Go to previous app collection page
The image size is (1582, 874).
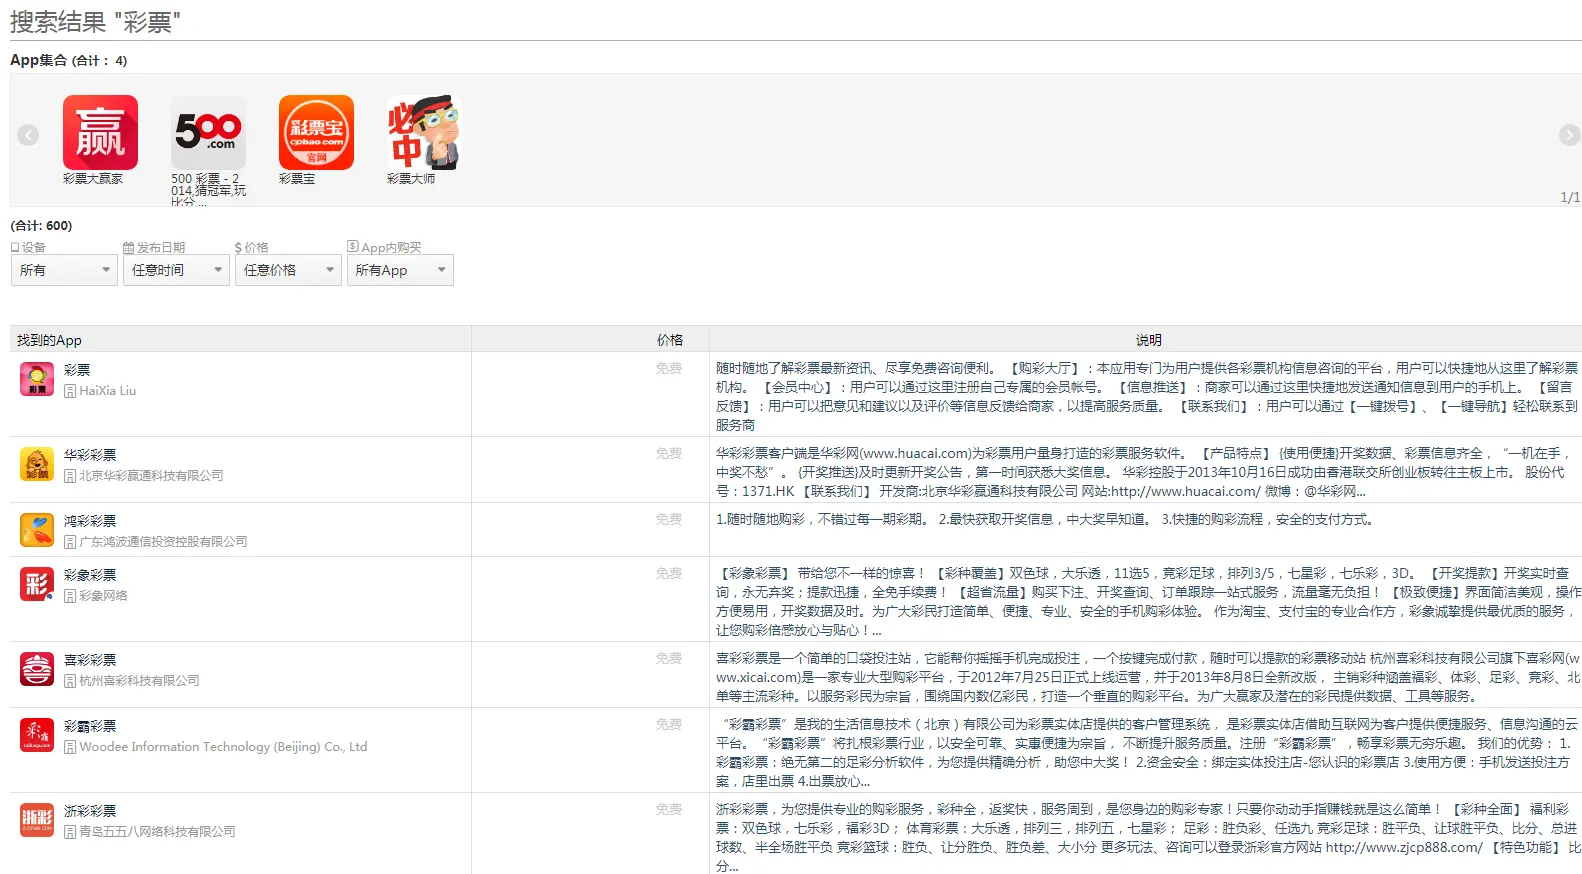(x=28, y=135)
